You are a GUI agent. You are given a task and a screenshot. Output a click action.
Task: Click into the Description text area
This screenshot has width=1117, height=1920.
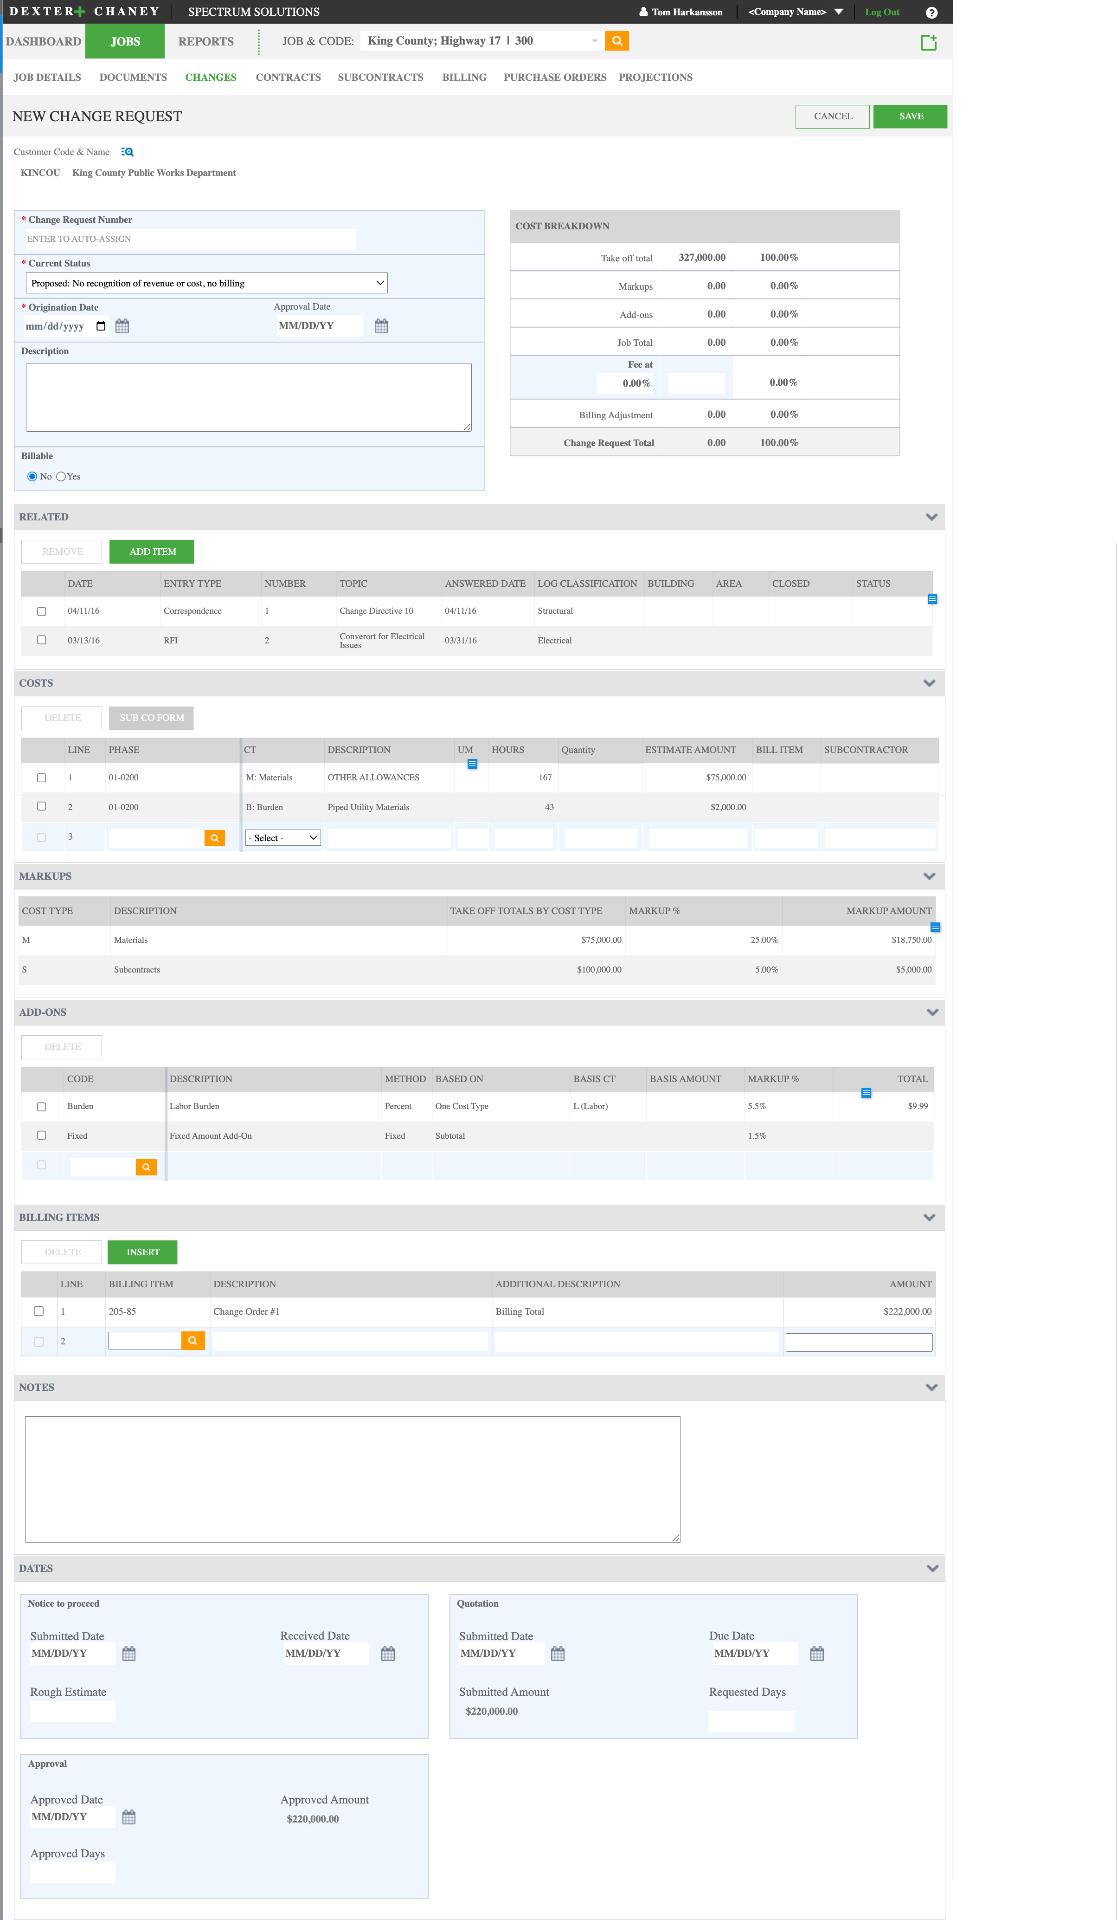tap(249, 397)
